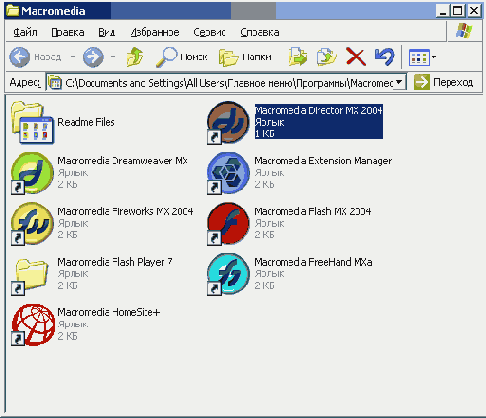This screenshot has height=418, width=486.
Task: Click the address bar path field
Action: (226, 82)
